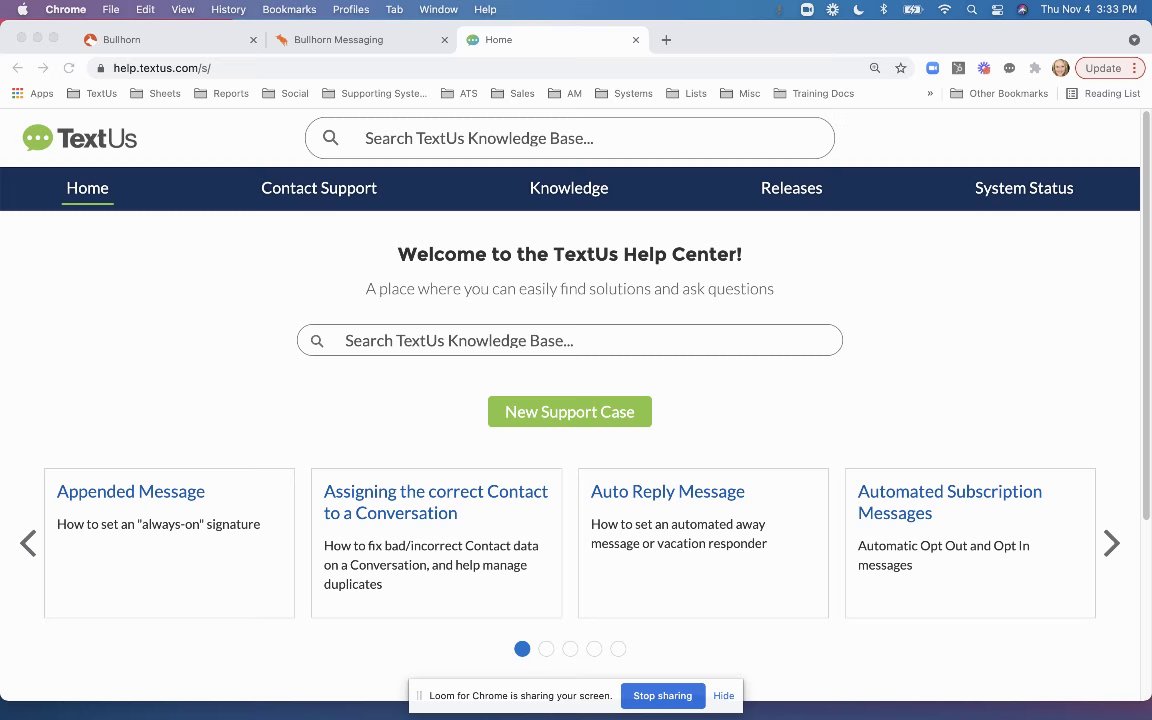Click the browser forward arrow

point(43,68)
